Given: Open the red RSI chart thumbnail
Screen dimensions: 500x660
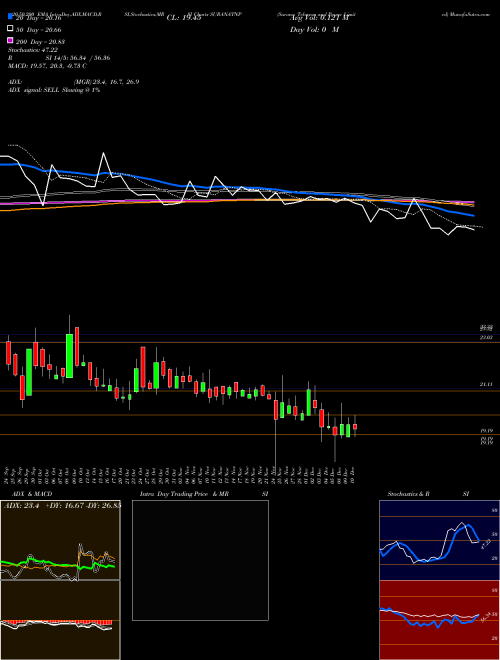Looking at the screenshot, I should coord(439,620).
